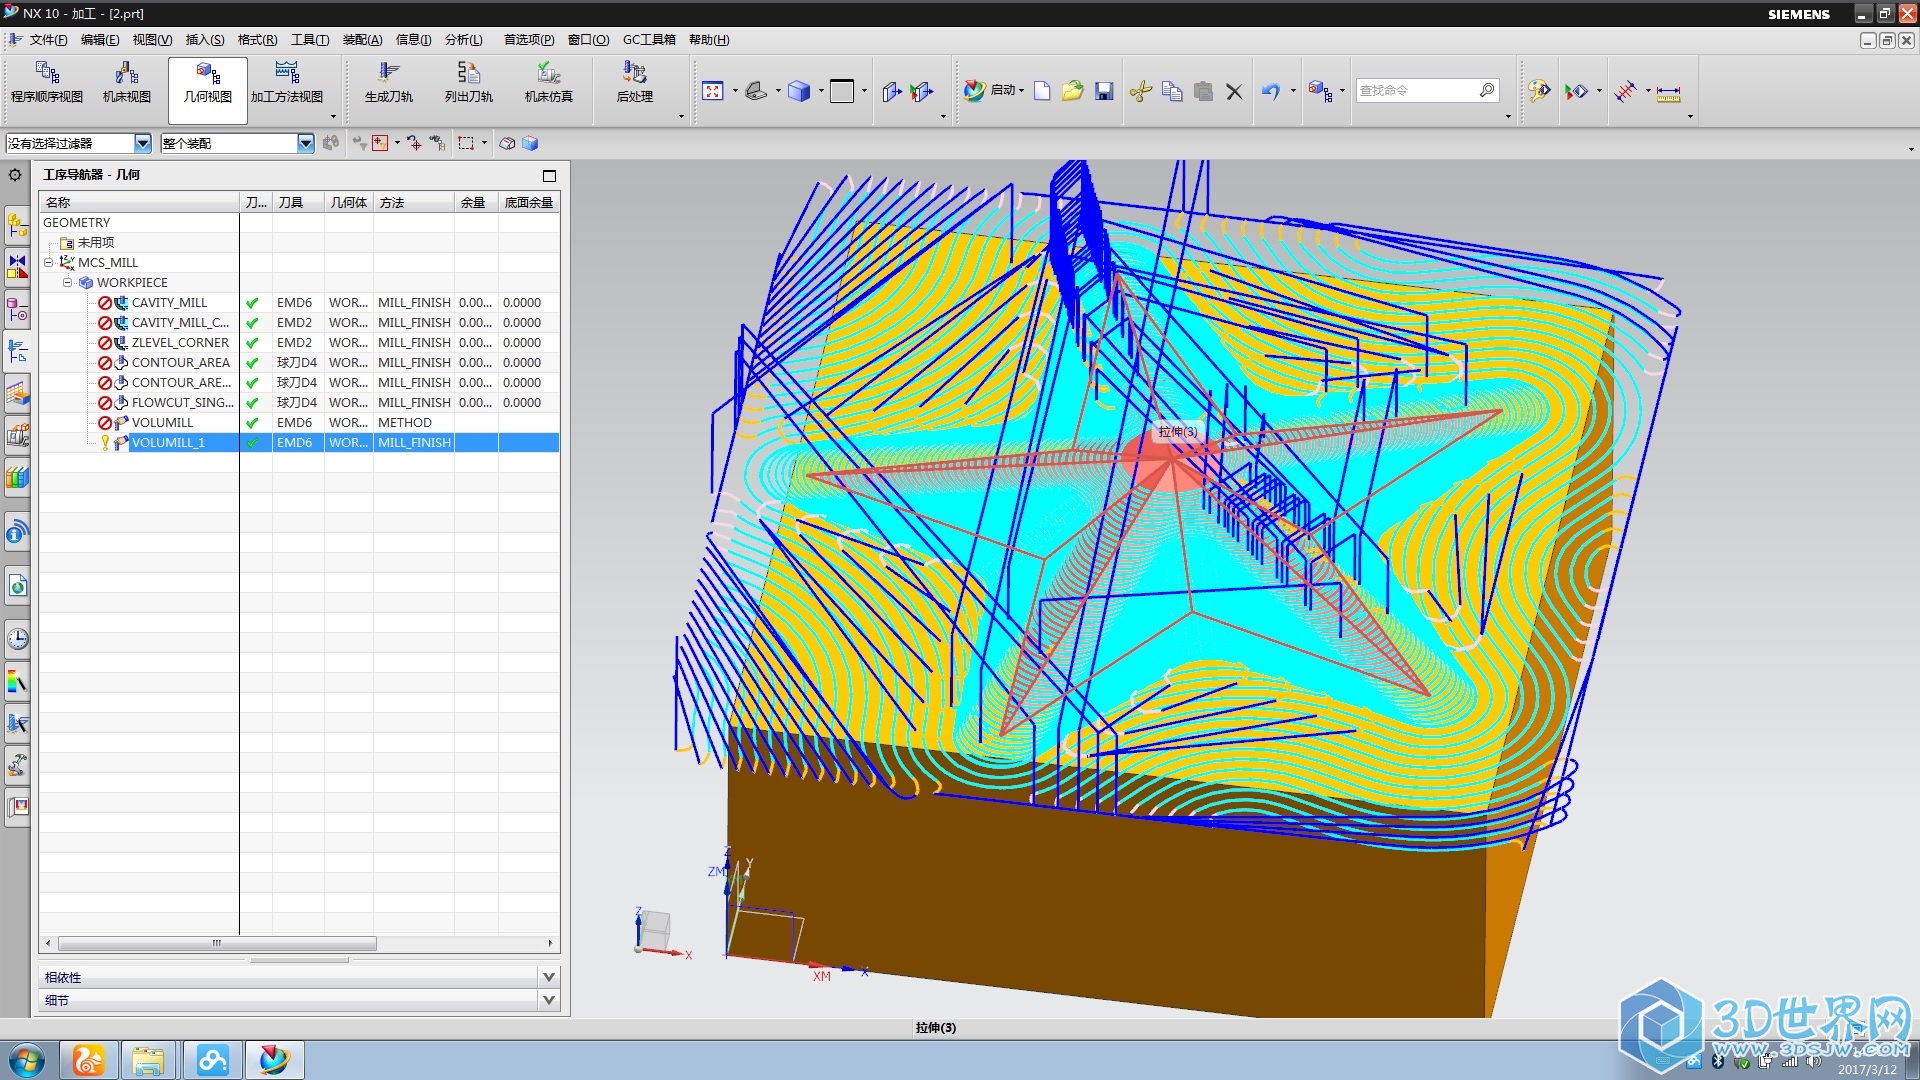
Task: Select the ZLEVEL_CORNER operation
Action: (x=180, y=342)
